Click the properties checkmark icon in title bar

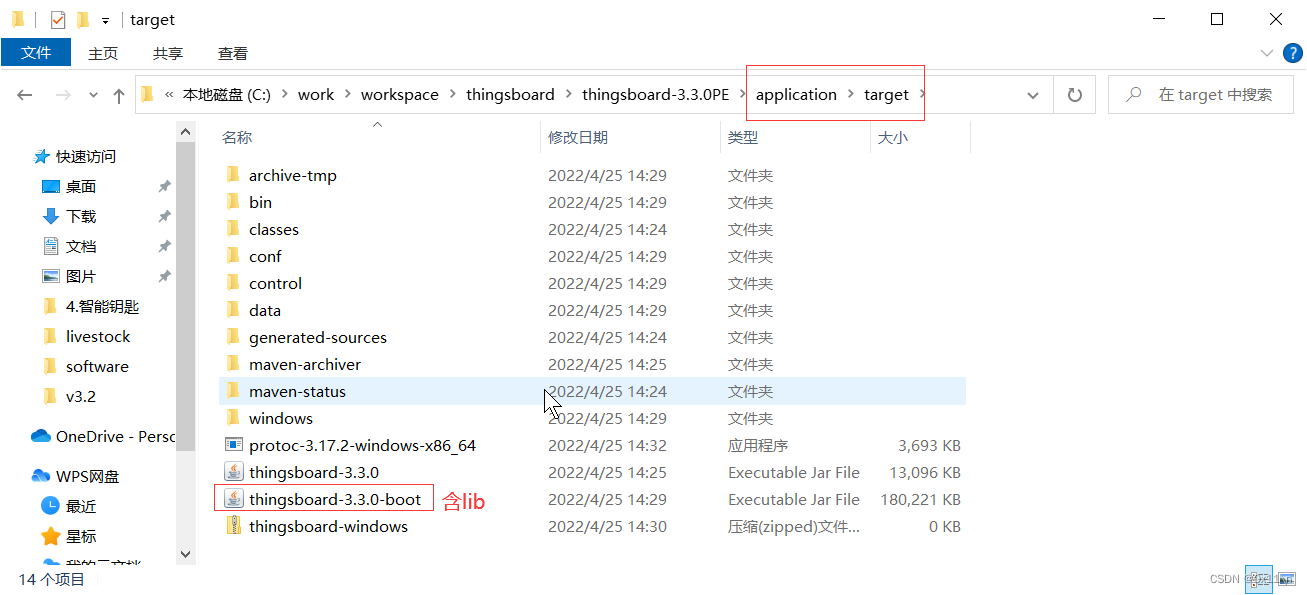(x=58, y=19)
